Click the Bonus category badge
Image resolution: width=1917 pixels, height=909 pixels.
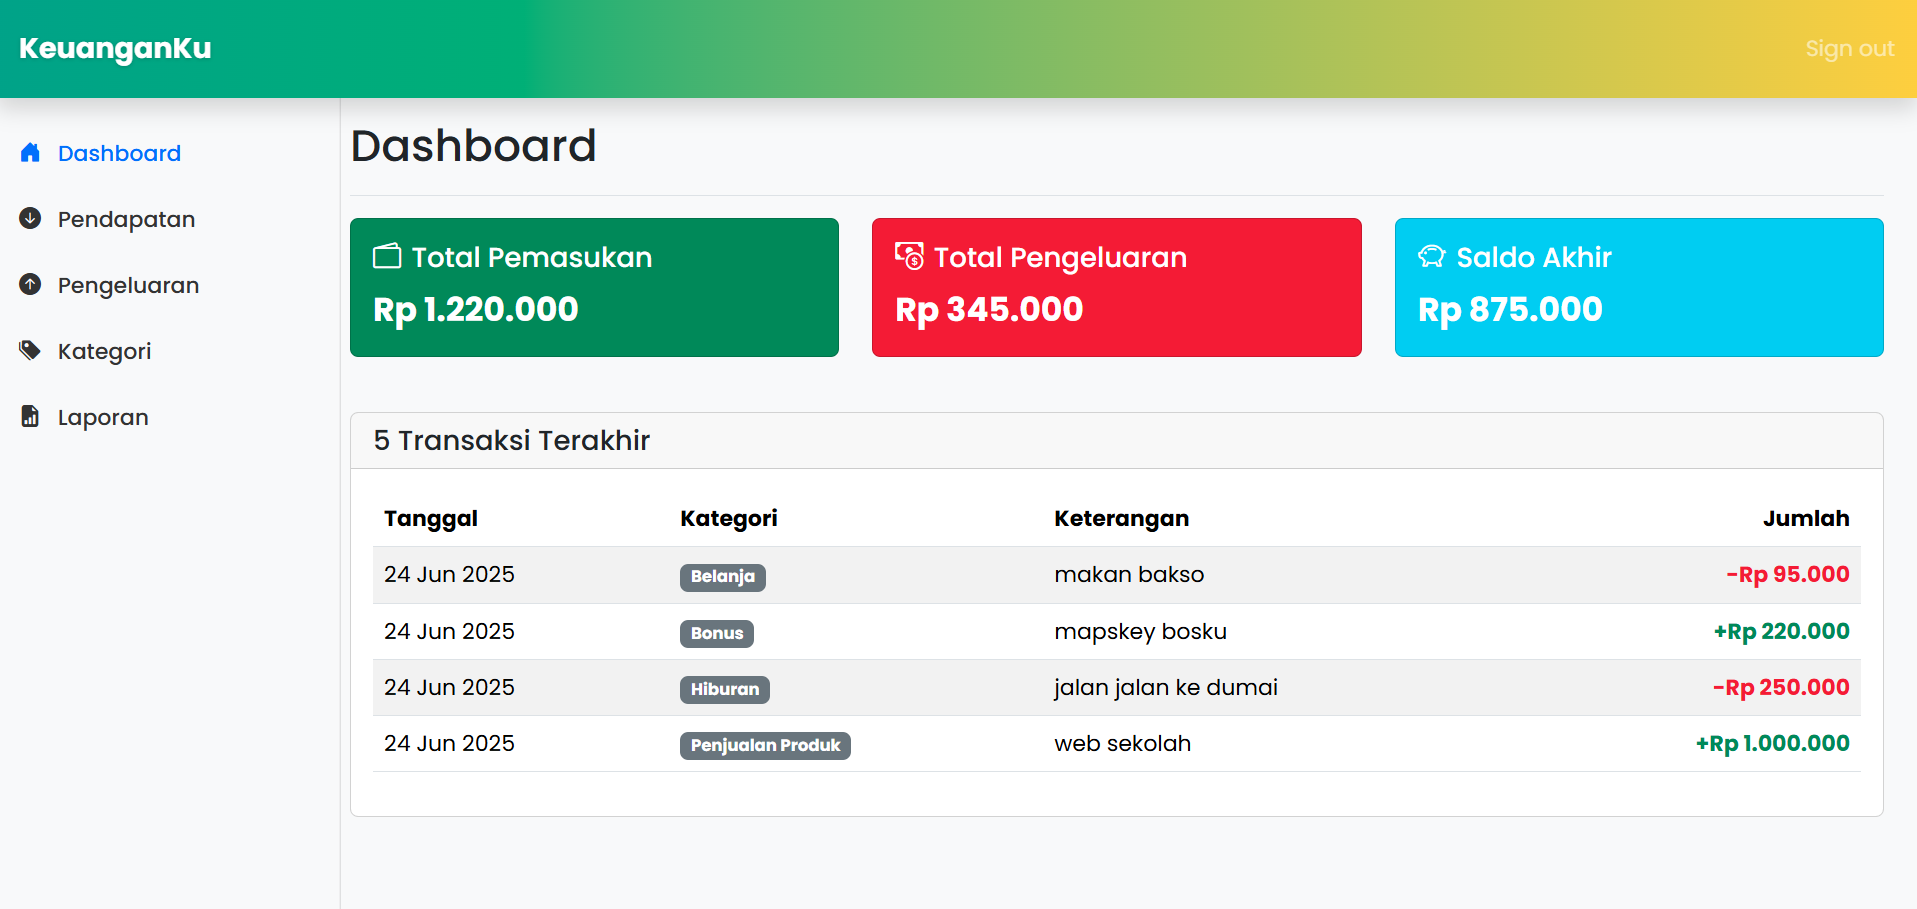[716, 634]
